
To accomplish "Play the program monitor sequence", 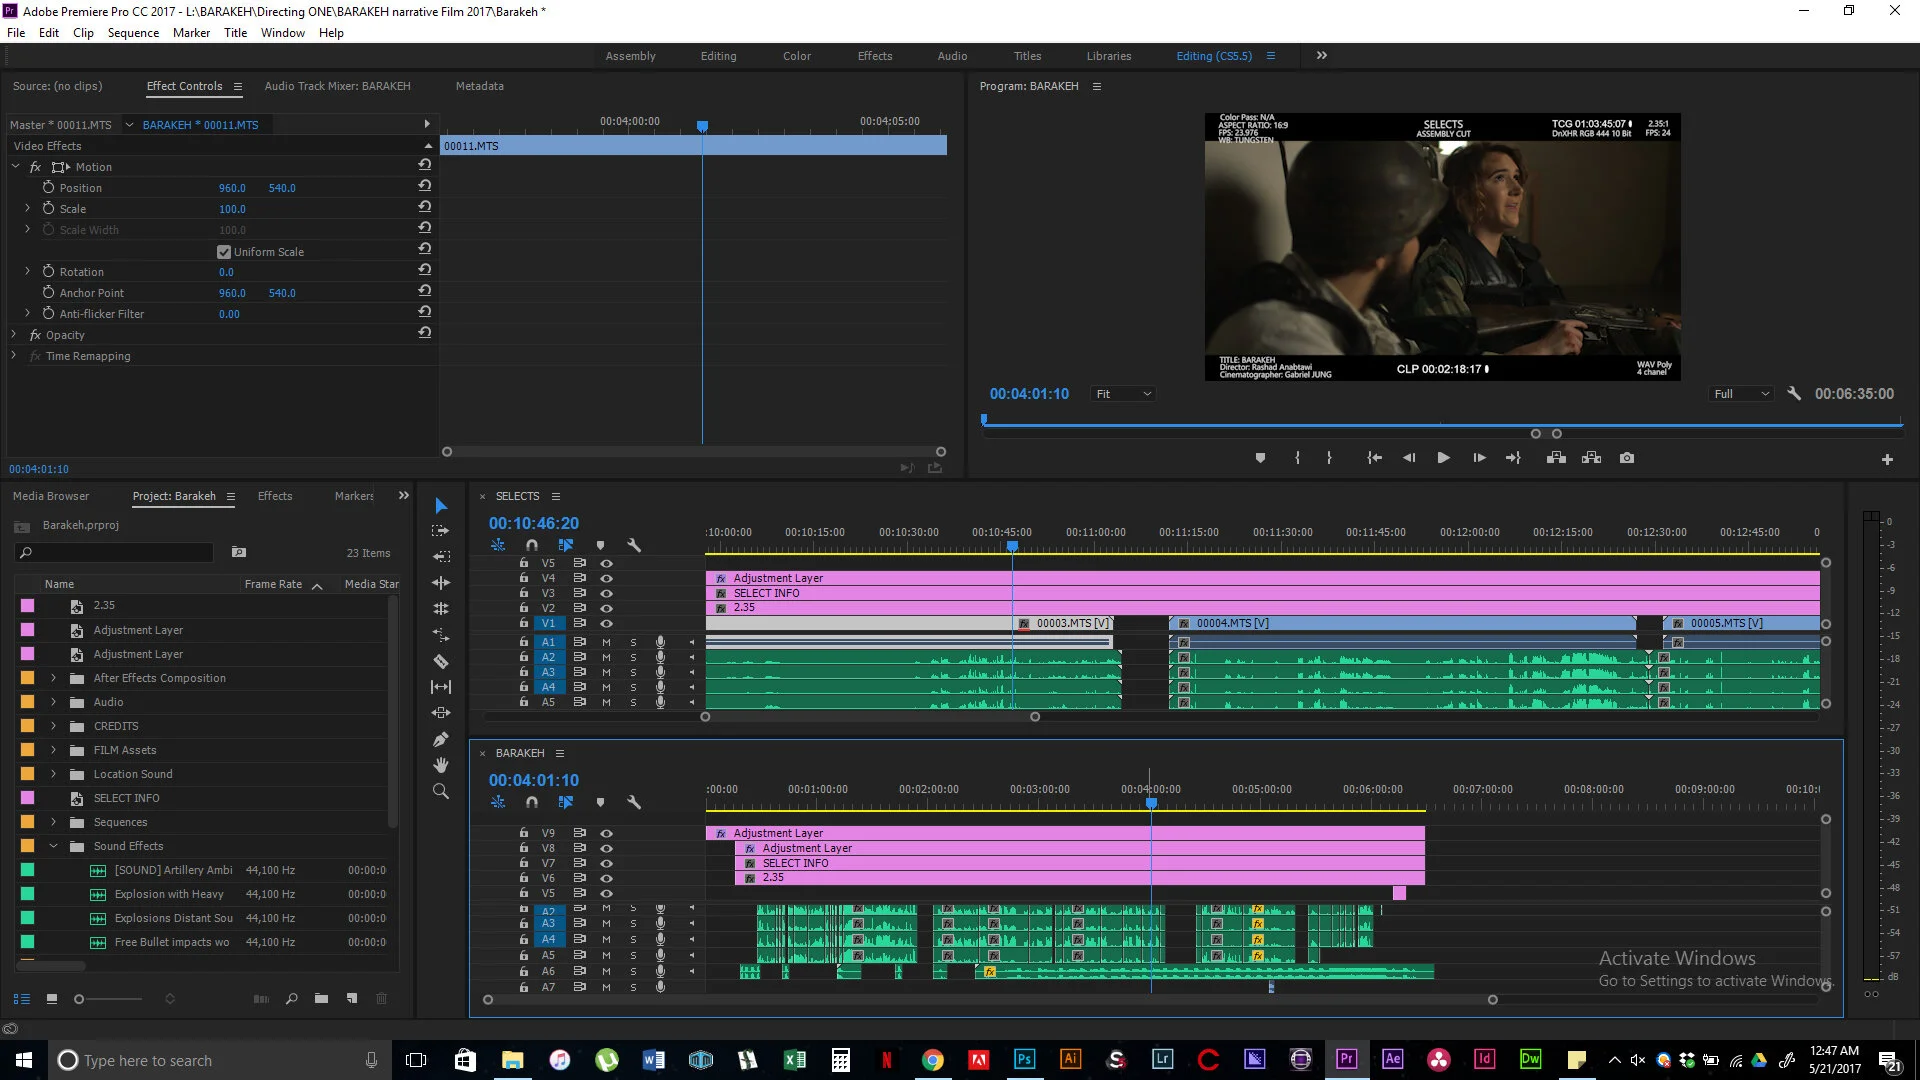I will click(1443, 458).
